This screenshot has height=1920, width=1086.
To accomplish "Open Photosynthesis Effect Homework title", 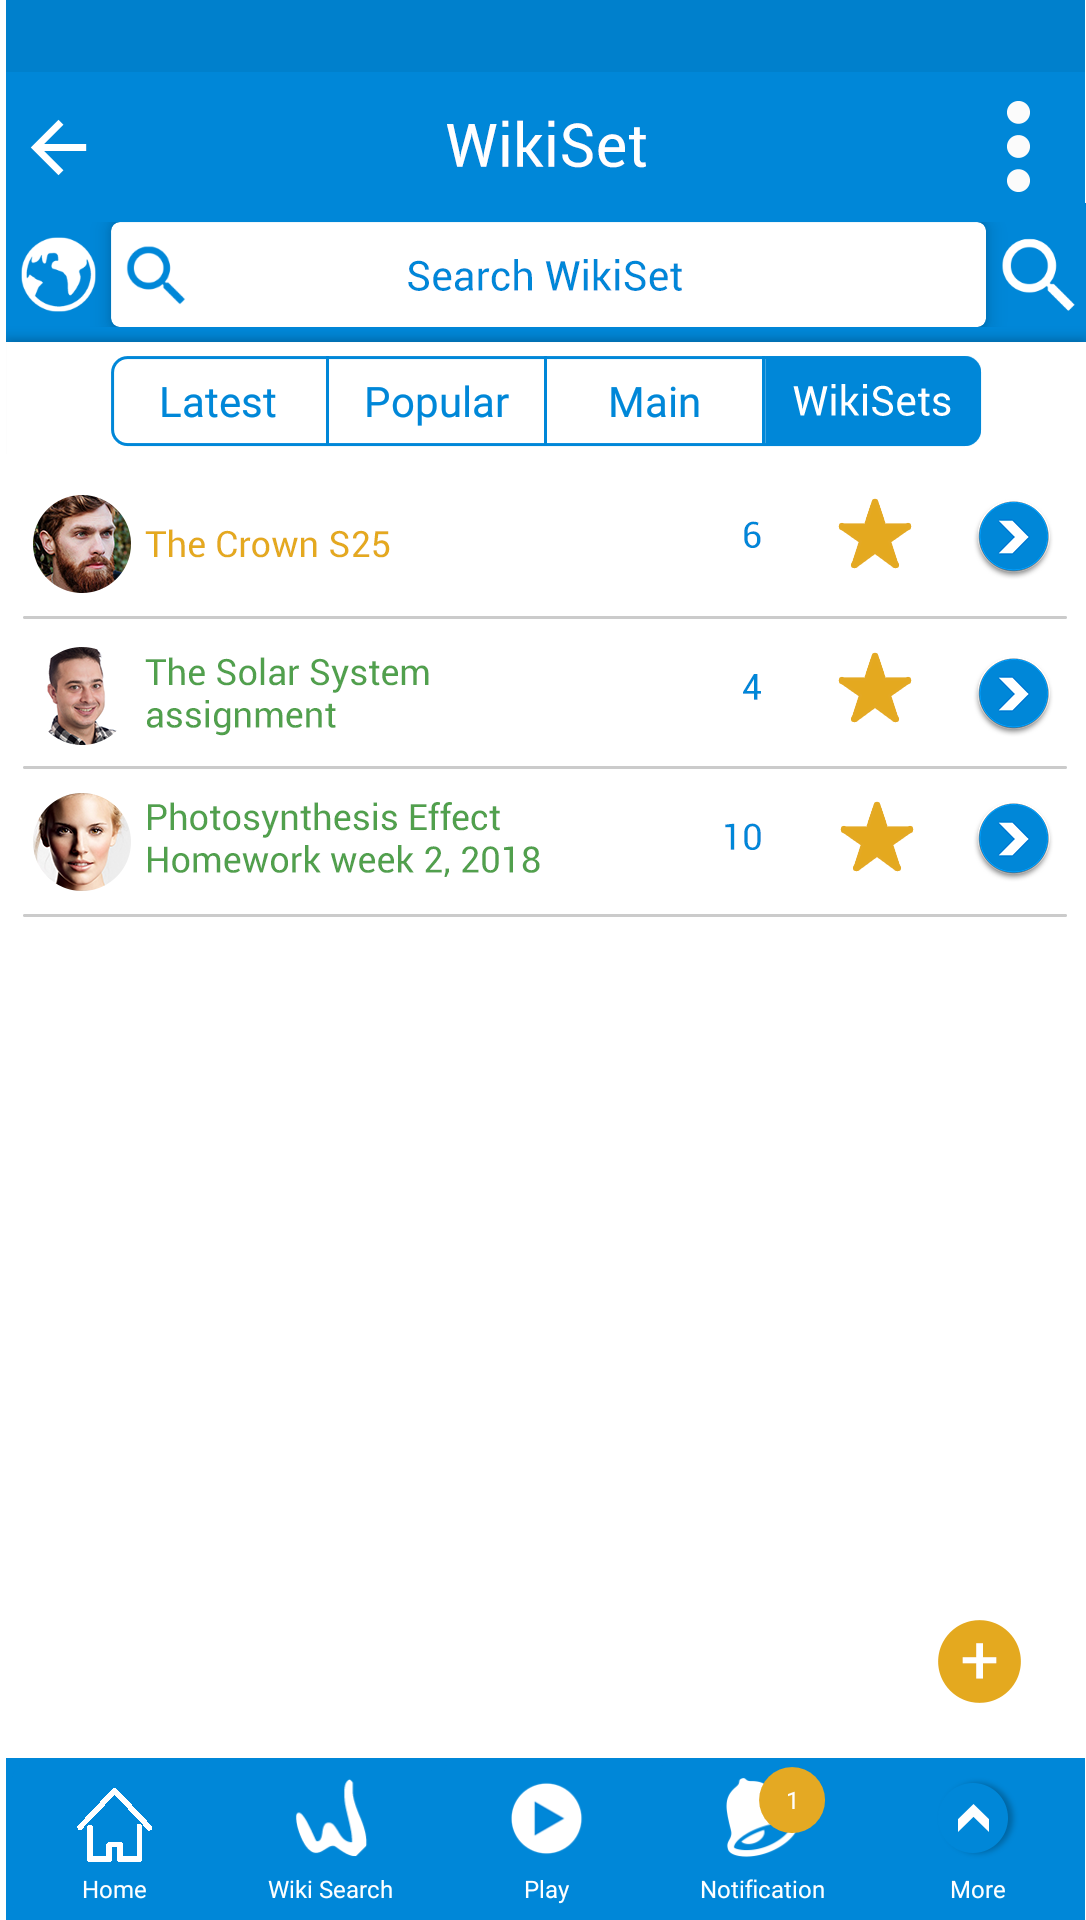I will point(343,839).
